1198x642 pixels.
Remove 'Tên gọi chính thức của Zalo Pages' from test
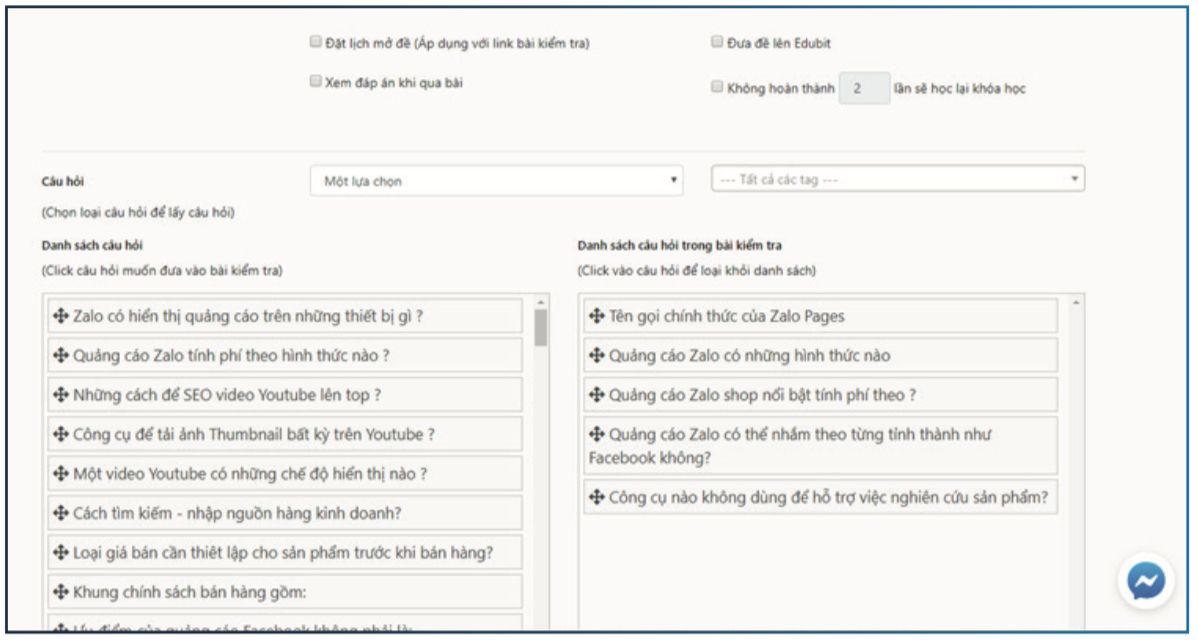click(x=821, y=316)
